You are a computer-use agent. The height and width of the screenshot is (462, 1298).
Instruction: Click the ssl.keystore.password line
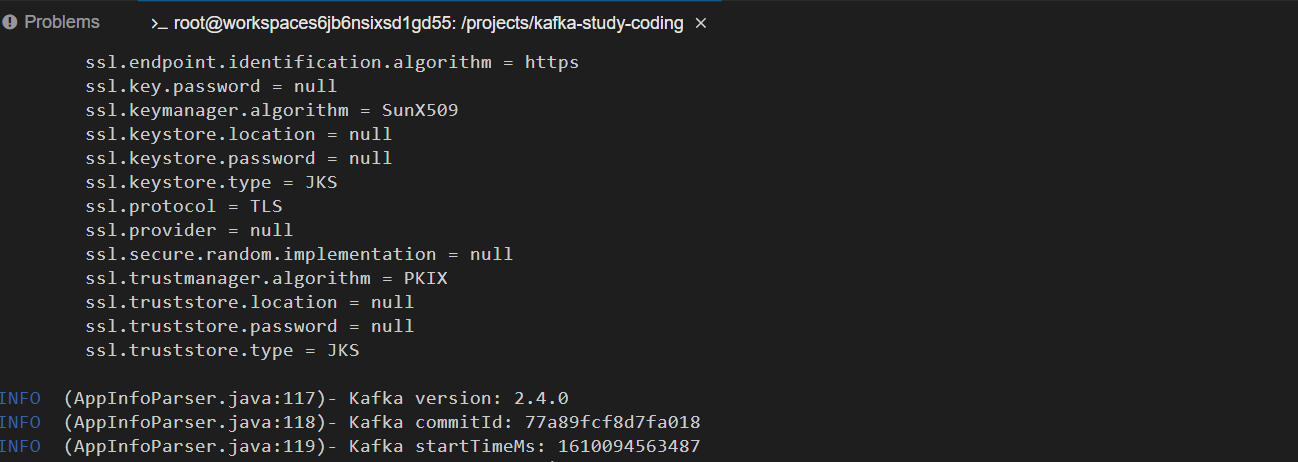point(239,158)
